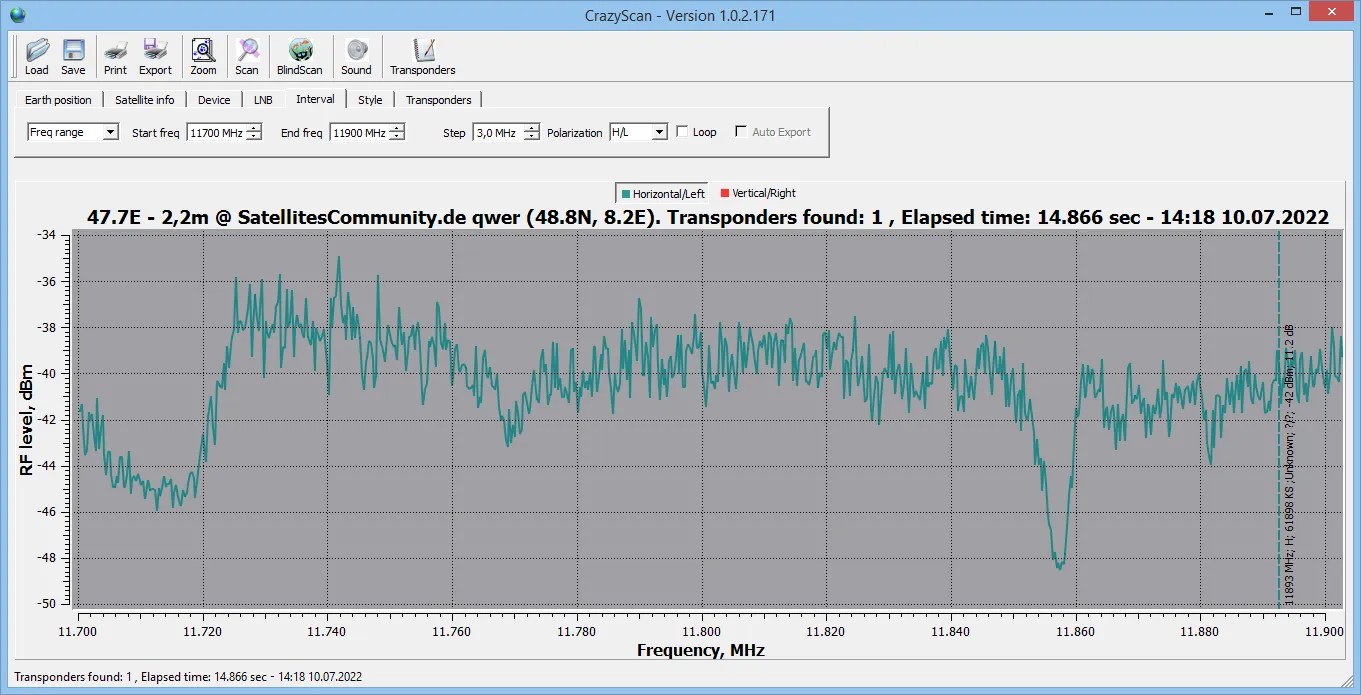1361x695 pixels.
Task: Click the Frequency, MHz axis label
Action: pos(701,651)
